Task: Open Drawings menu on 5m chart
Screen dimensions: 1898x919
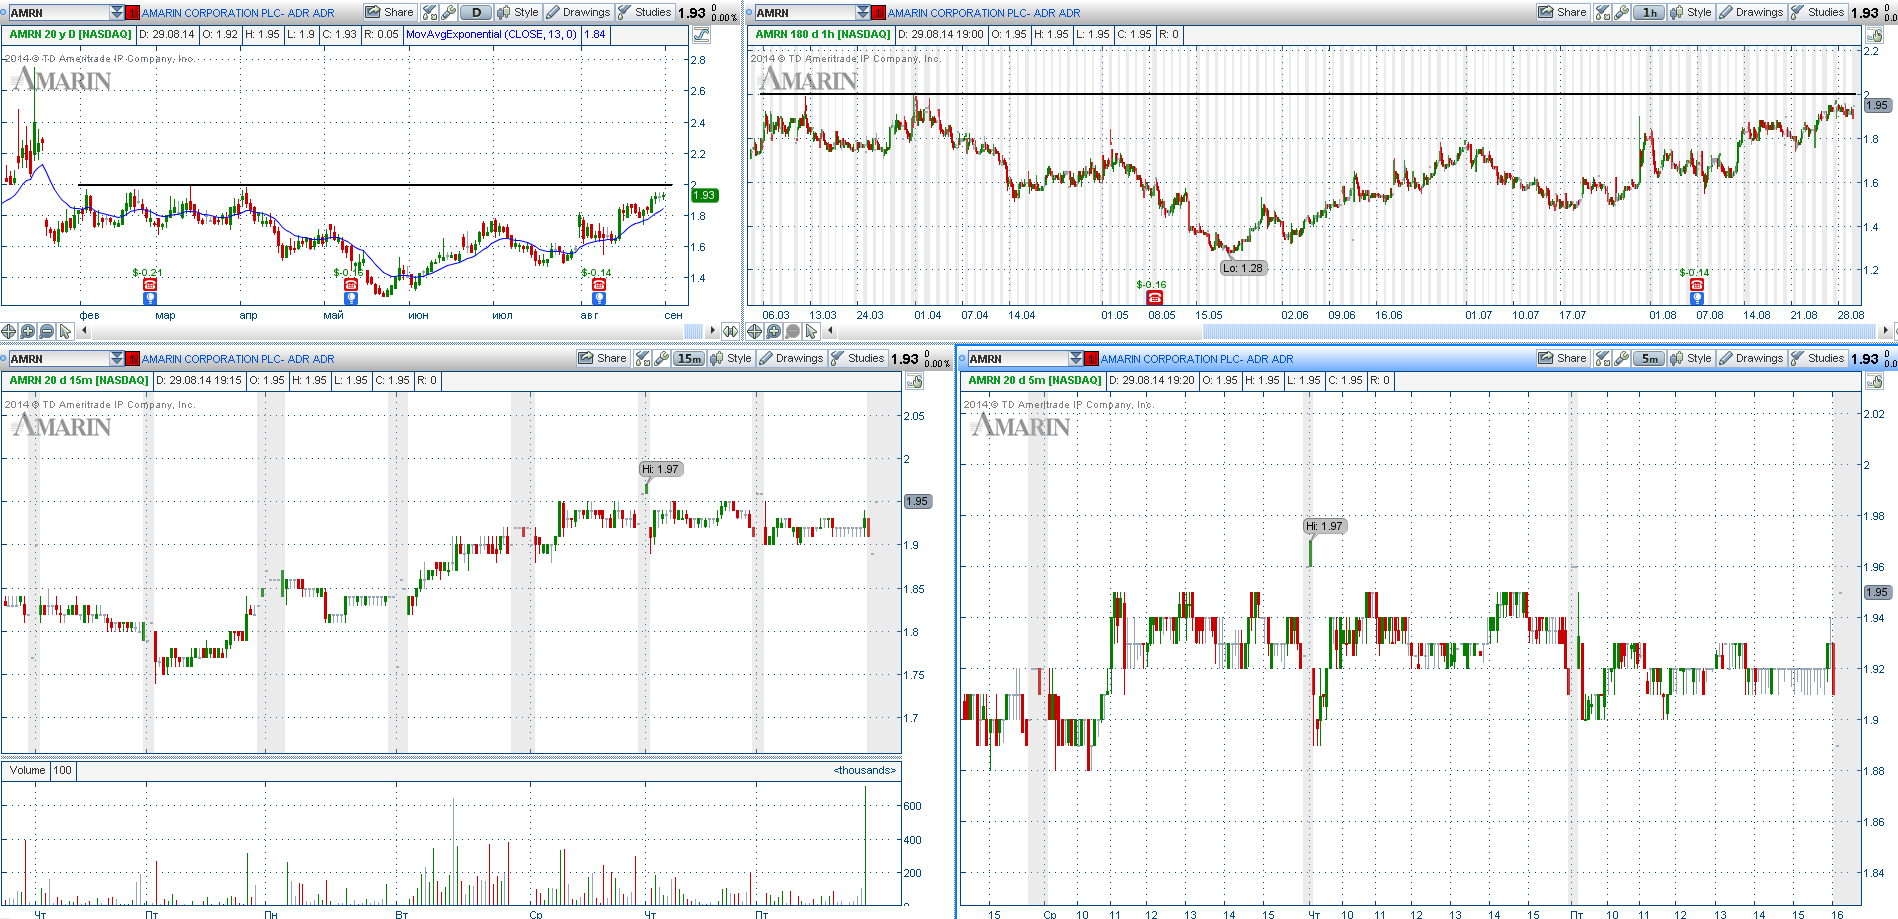Action: [1751, 358]
